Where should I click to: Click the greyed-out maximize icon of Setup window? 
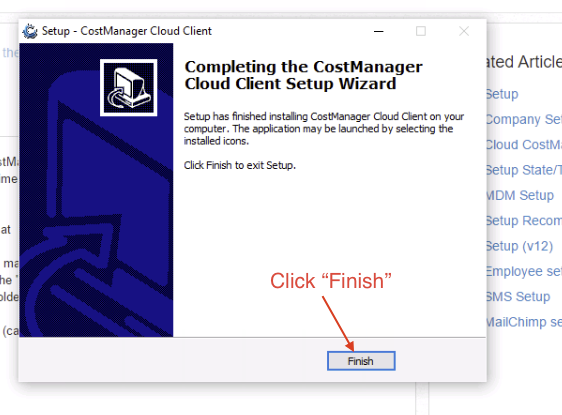421,32
